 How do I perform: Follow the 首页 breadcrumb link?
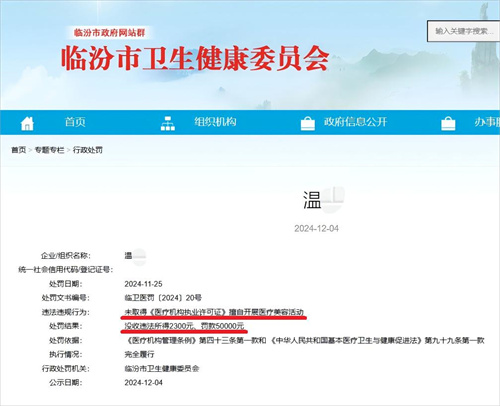pyautogui.click(x=18, y=150)
